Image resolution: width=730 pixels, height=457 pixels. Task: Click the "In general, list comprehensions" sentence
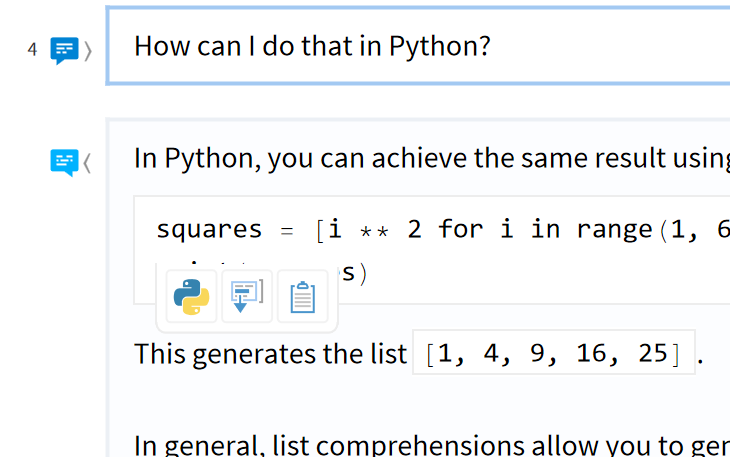coord(432,444)
